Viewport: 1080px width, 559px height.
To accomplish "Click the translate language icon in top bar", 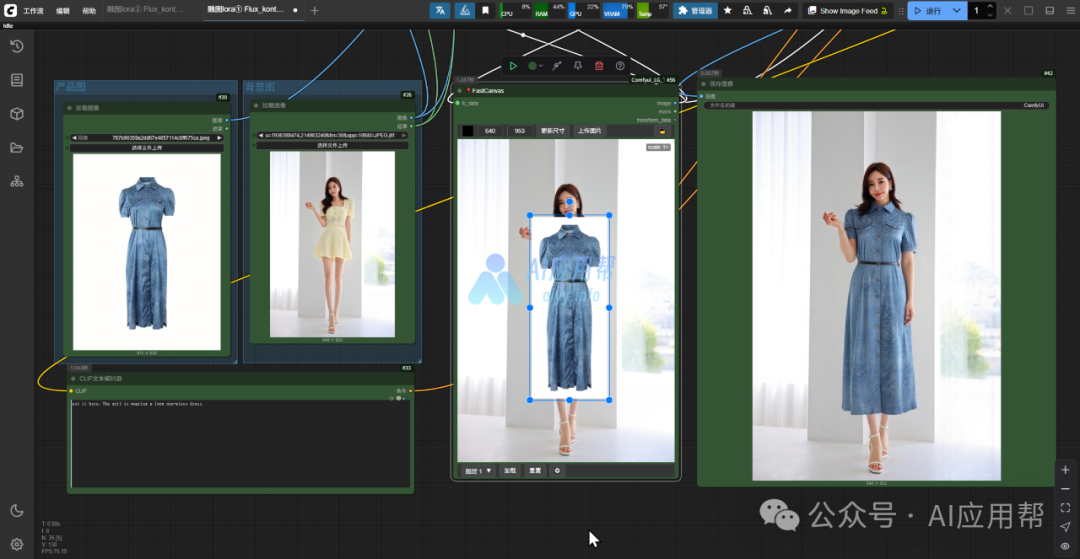I will point(439,10).
